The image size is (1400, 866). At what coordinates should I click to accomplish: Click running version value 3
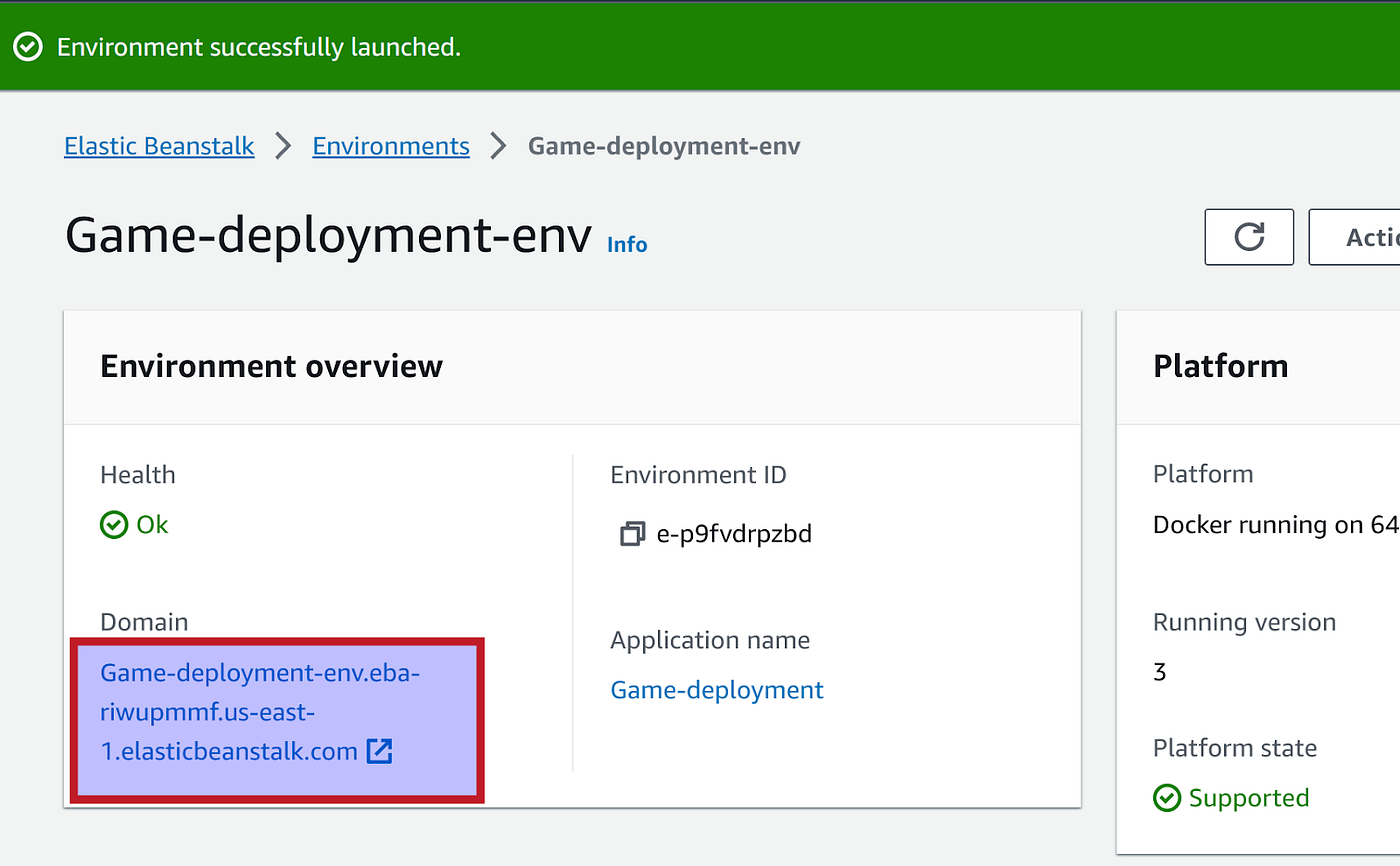point(1160,672)
